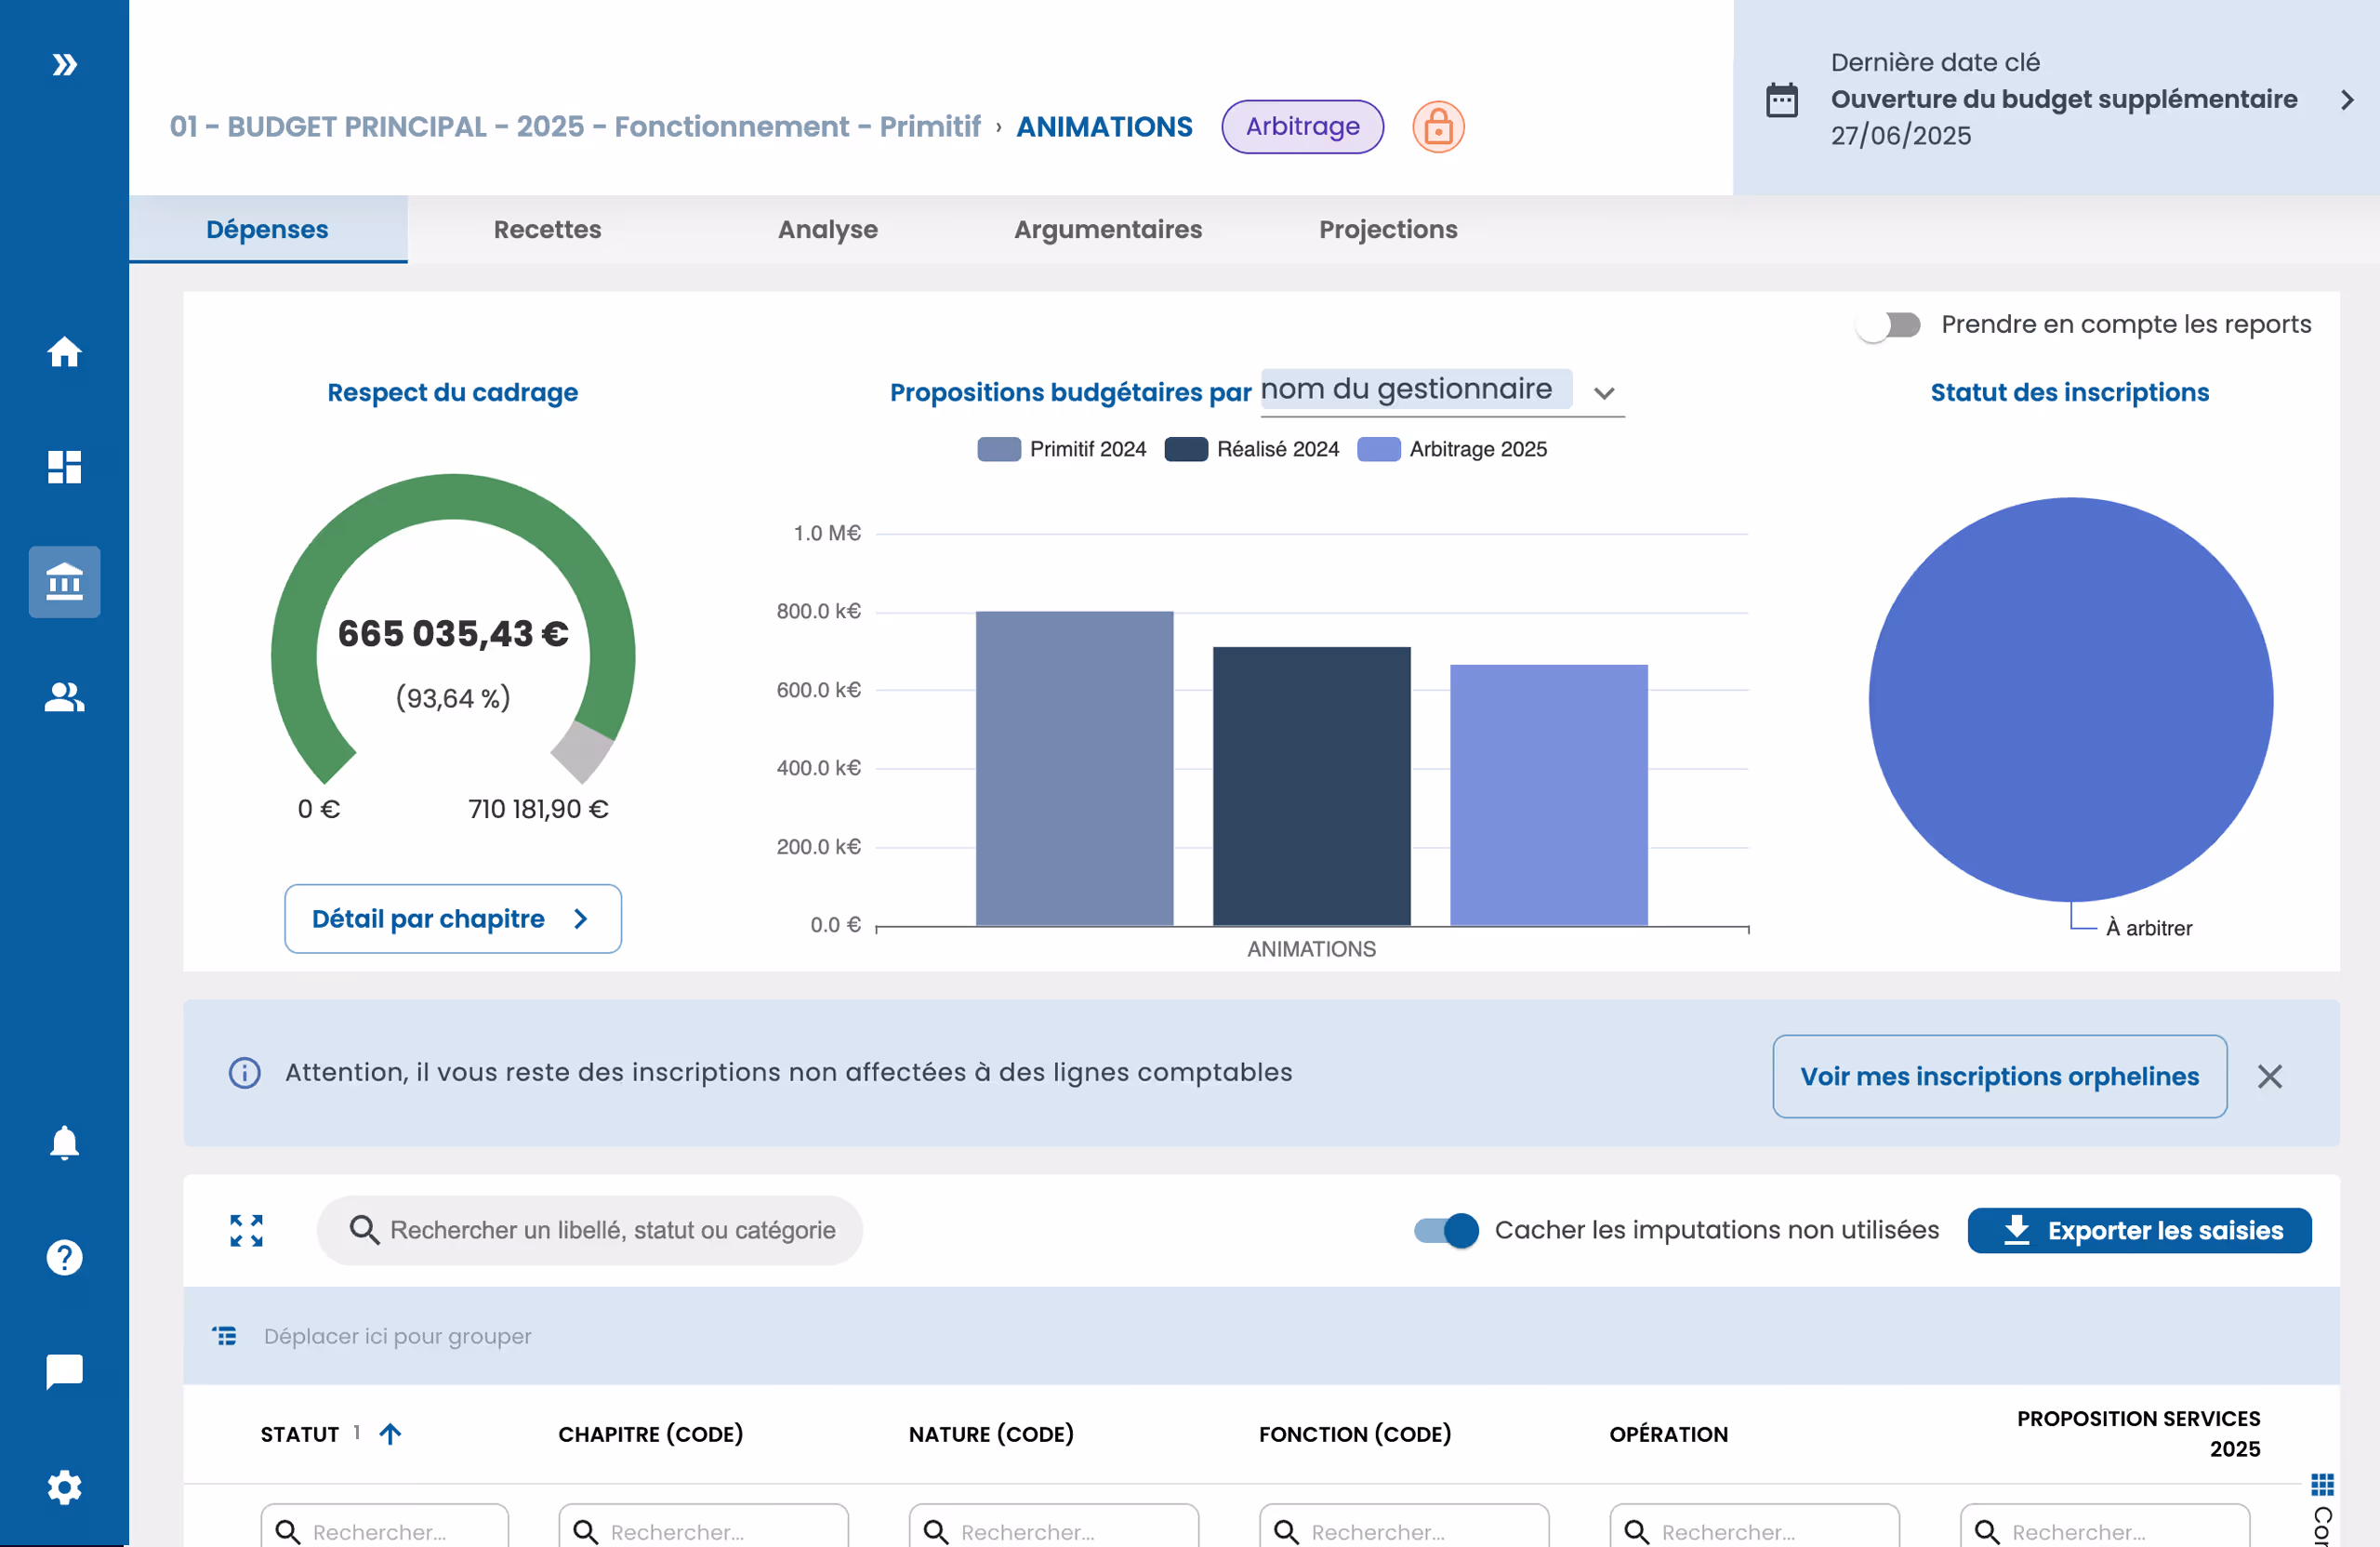Open the chat message icon in sidebar

pyautogui.click(x=64, y=1371)
